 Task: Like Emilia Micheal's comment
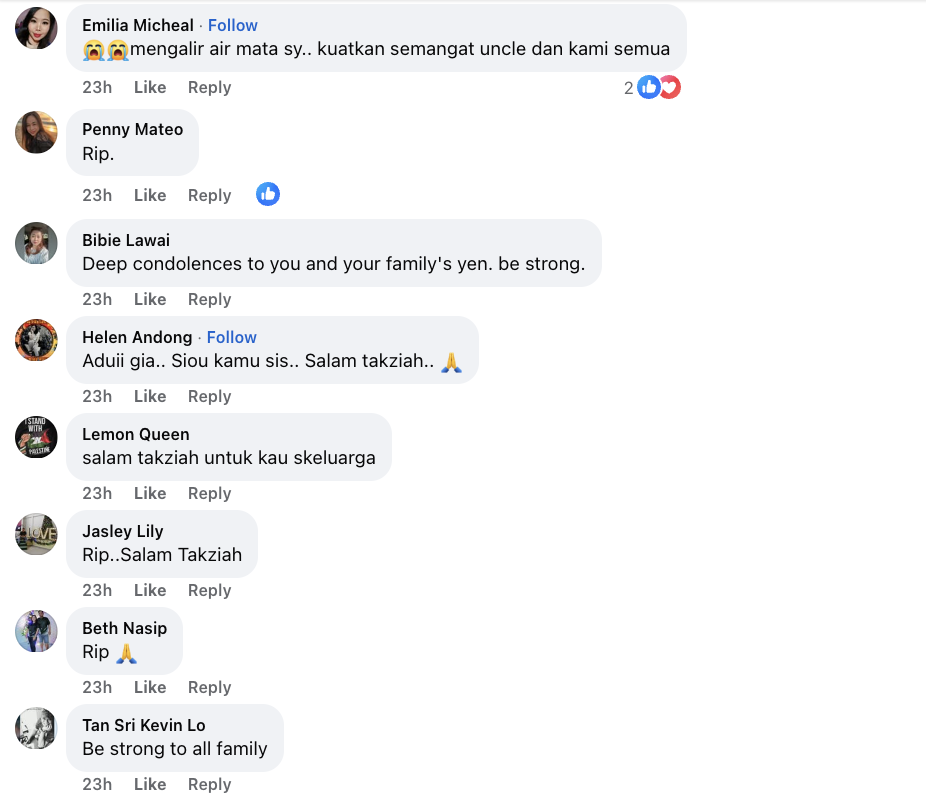click(150, 87)
